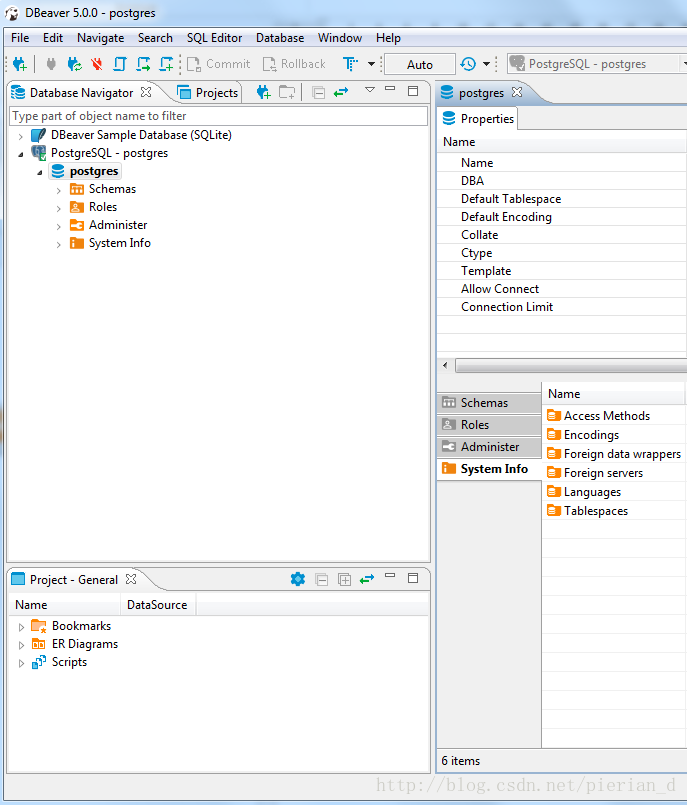Select the Roles section in editor sidebar
687x805 pixels.
[489, 425]
